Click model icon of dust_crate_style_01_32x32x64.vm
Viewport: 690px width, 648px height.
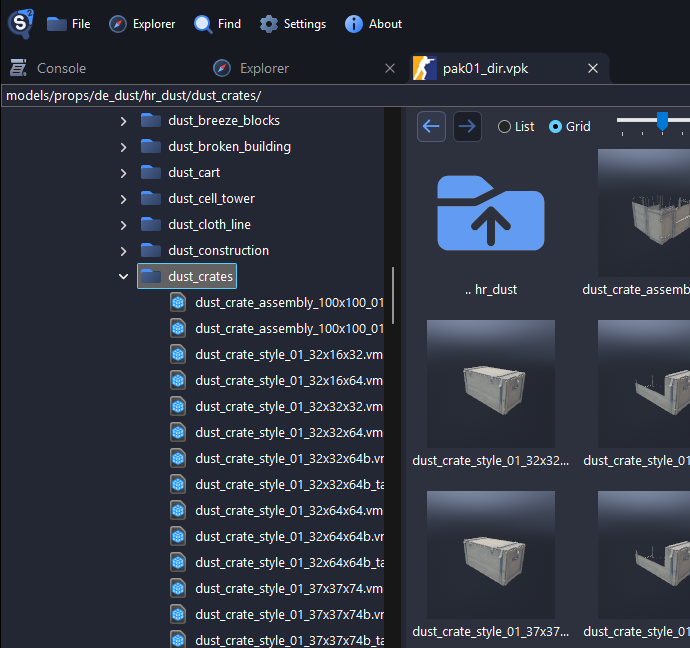click(x=178, y=432)
